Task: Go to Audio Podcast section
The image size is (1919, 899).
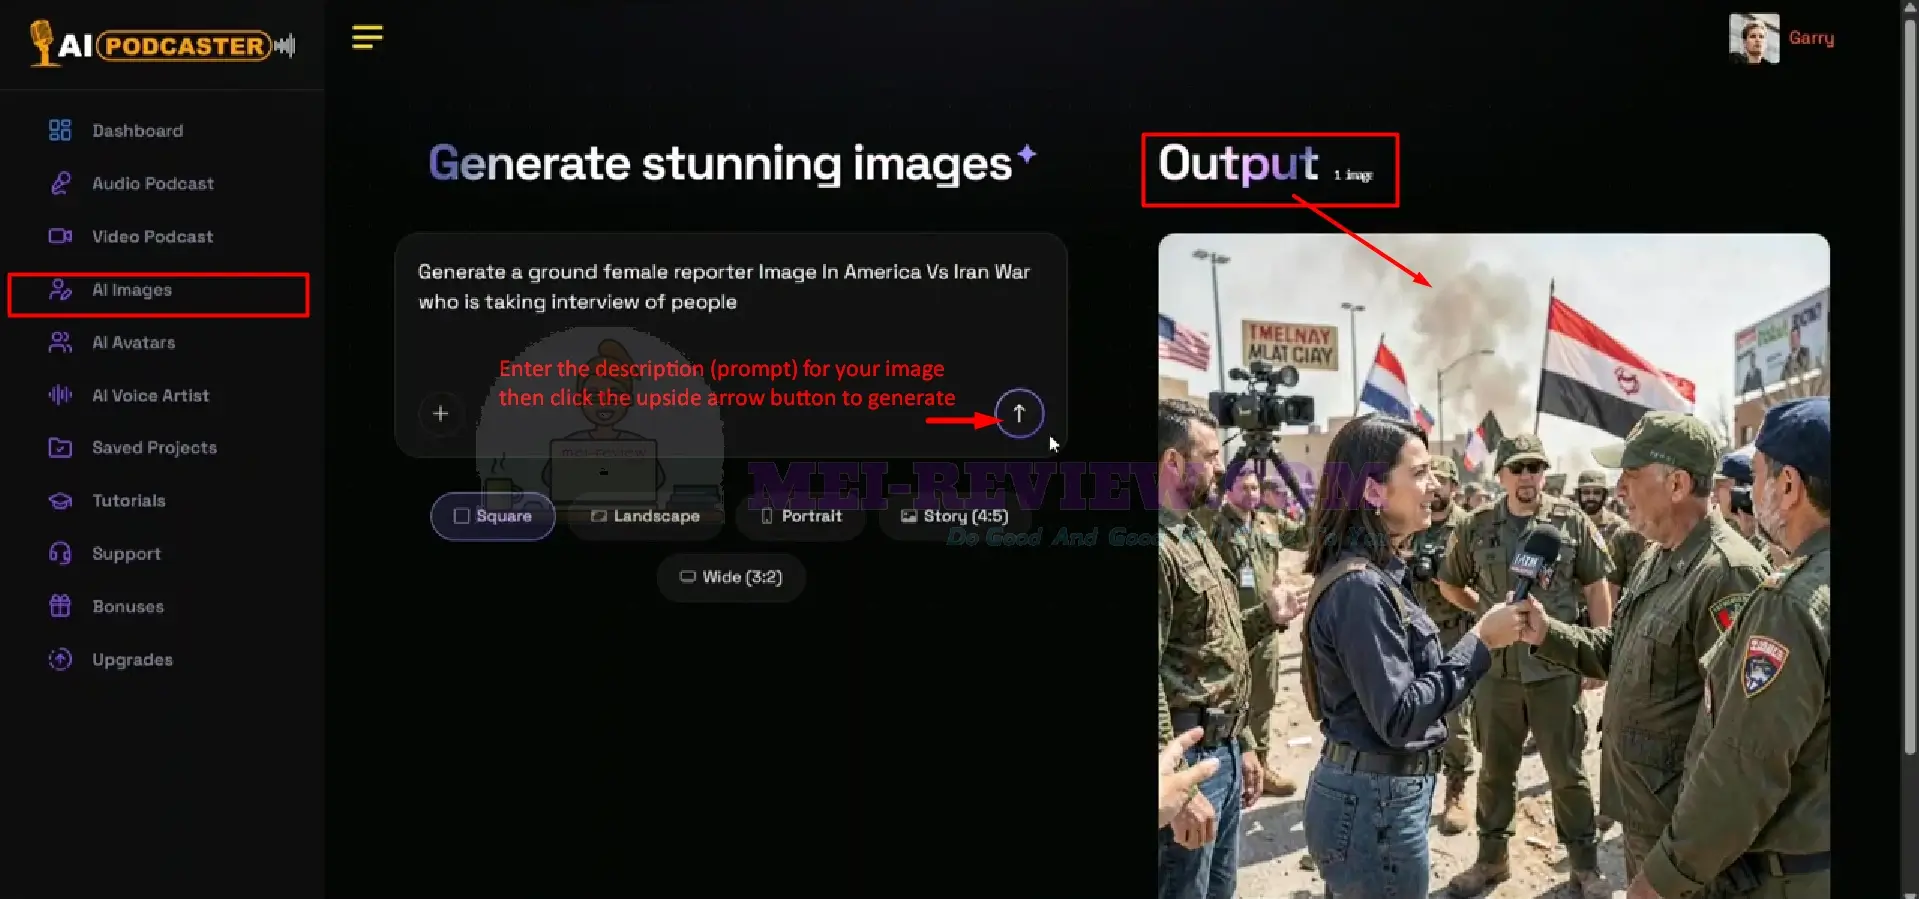Action: click(x=153, y=183)
